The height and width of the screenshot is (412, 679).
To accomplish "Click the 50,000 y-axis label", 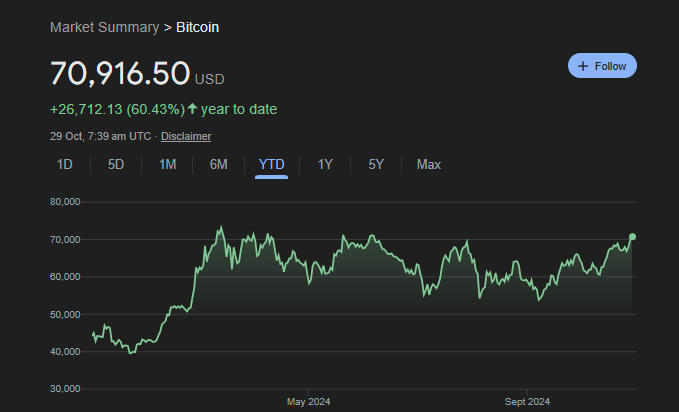I will pos(65,315).
